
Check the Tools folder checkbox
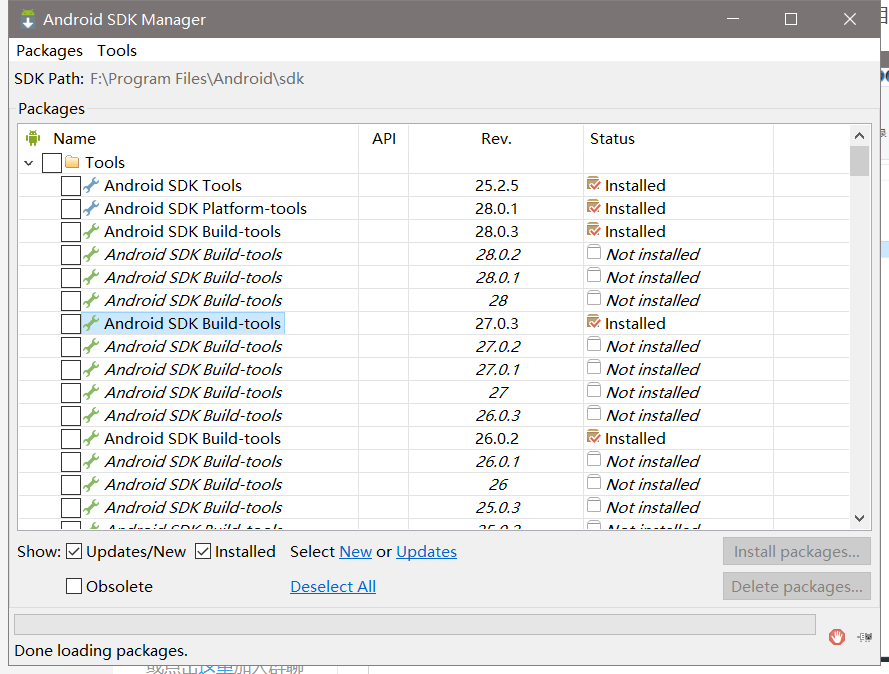pos(52,163)
